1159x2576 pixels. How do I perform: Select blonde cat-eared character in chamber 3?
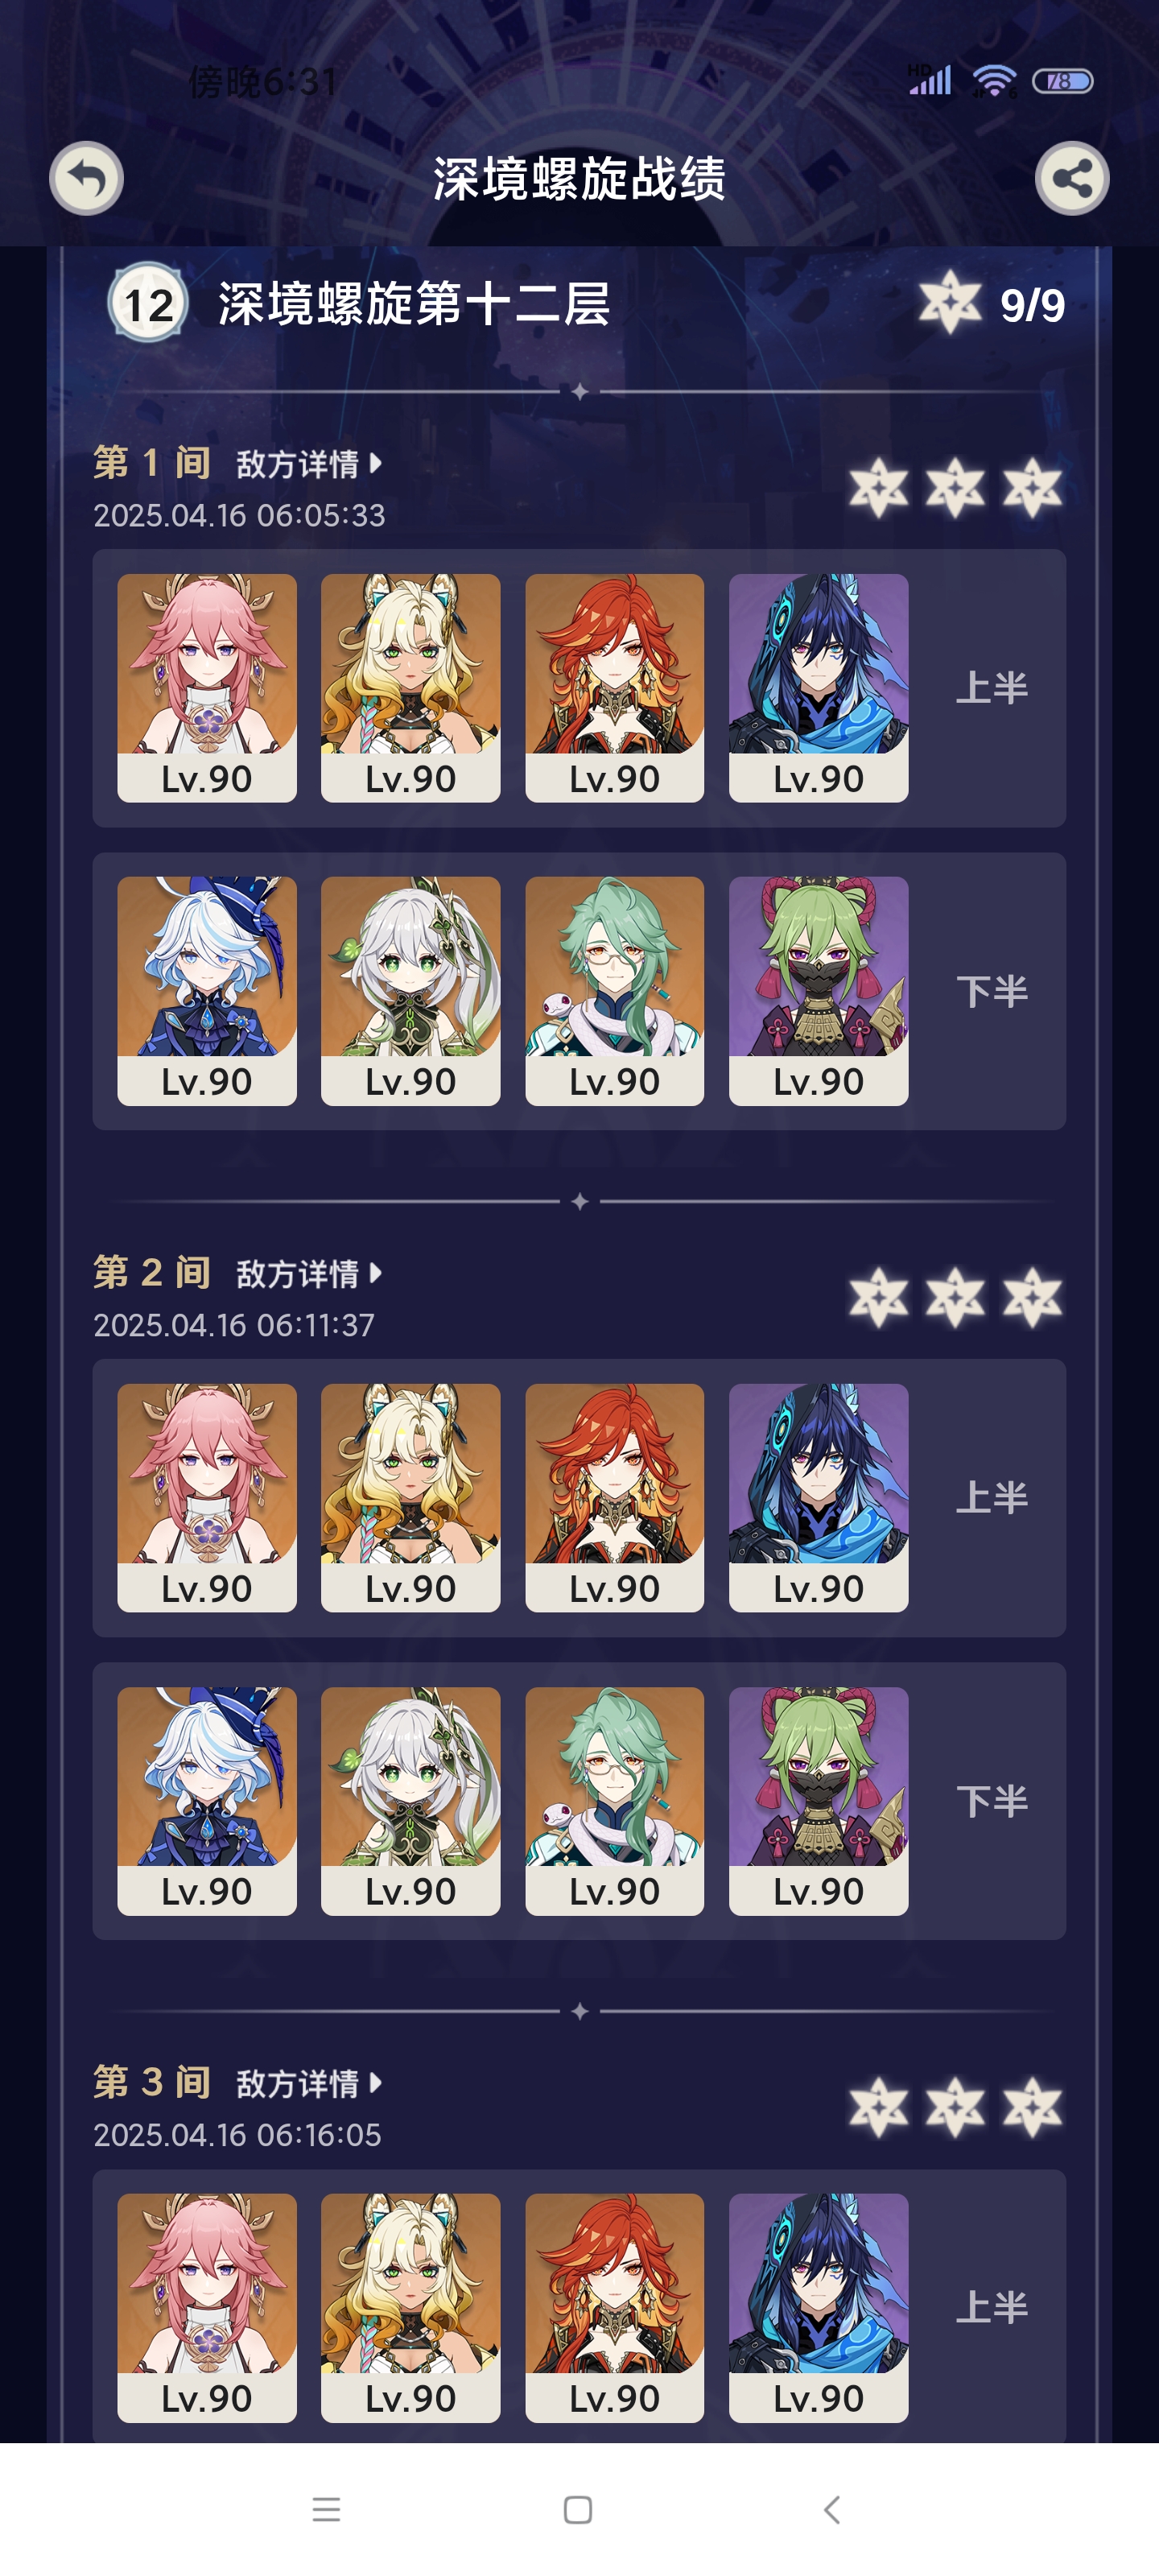point(411,2308)
